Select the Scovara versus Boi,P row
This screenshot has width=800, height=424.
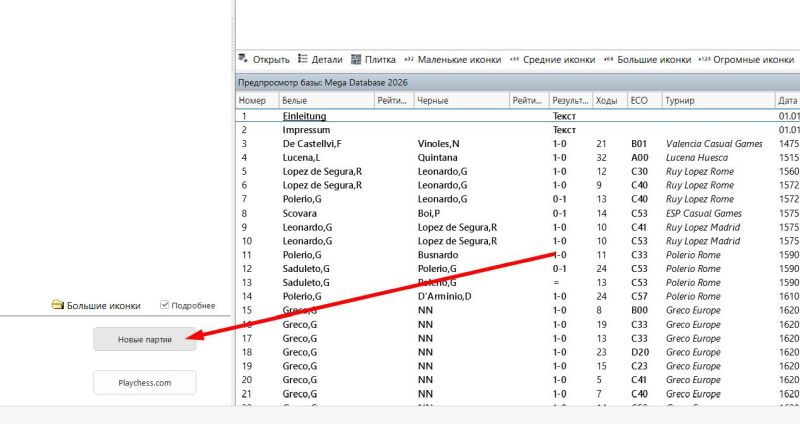click(518, 213)
